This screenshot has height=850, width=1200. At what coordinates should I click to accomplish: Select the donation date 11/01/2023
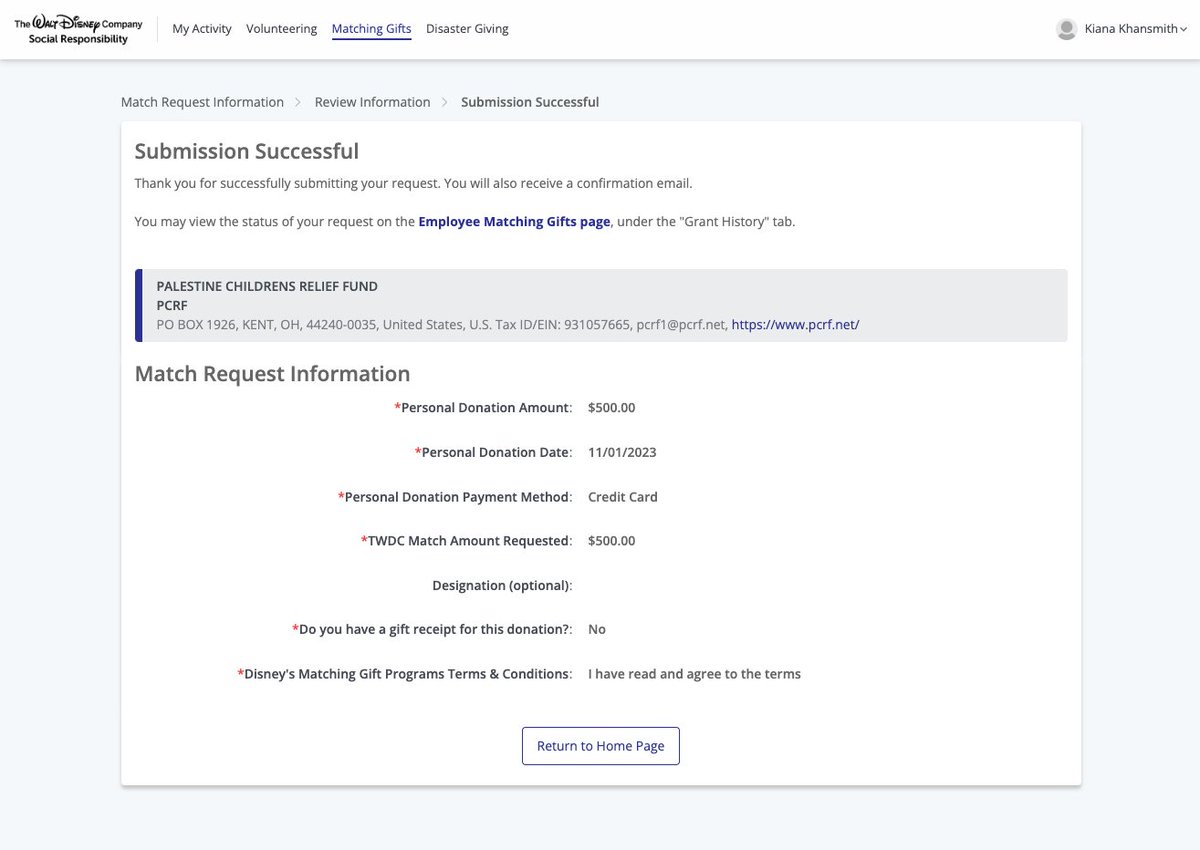[x=622, y=452]
